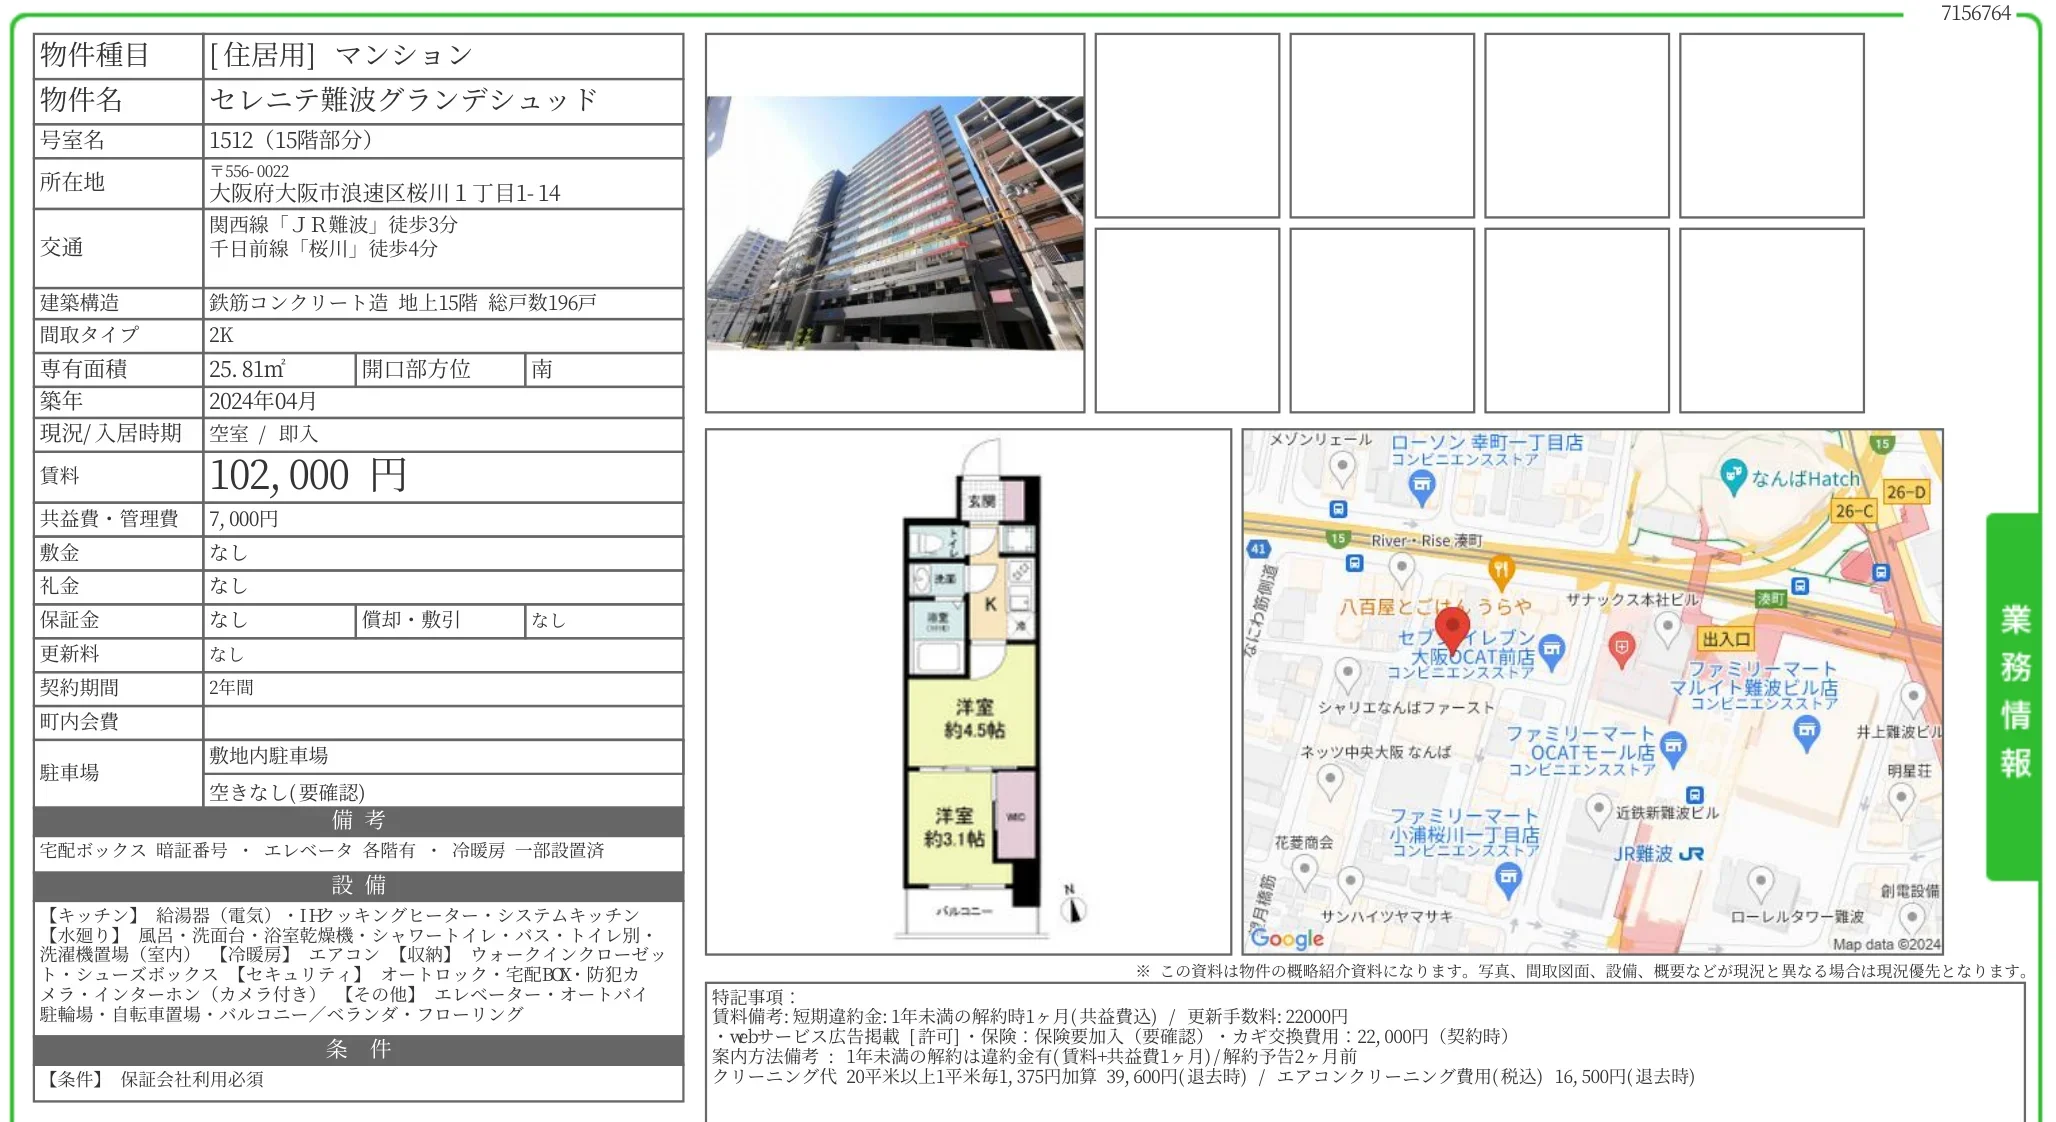This screenshot has width=2056, height=1122.
Task: Click the Lawson 幸町一丁目店 store icon
Action: pyautogui.click(x=1421, y=486)
